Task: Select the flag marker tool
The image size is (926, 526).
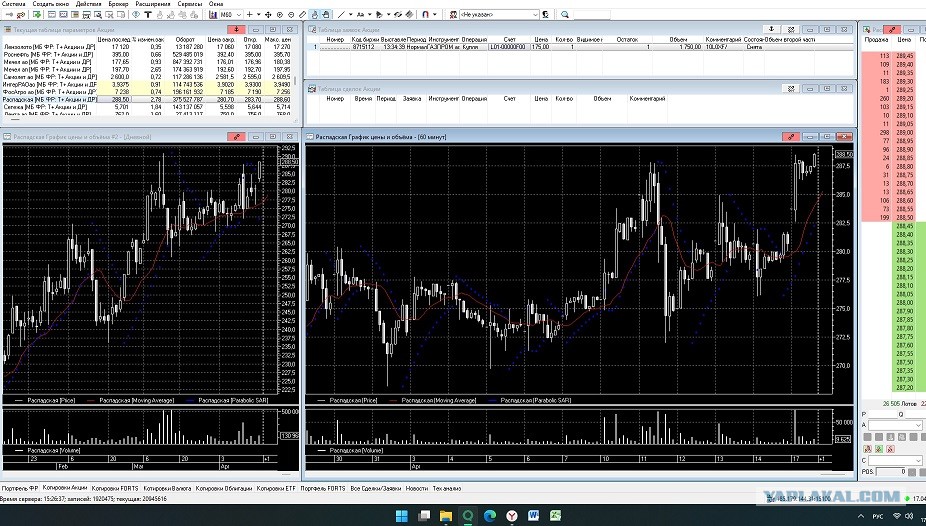Action: pos(379,14)
